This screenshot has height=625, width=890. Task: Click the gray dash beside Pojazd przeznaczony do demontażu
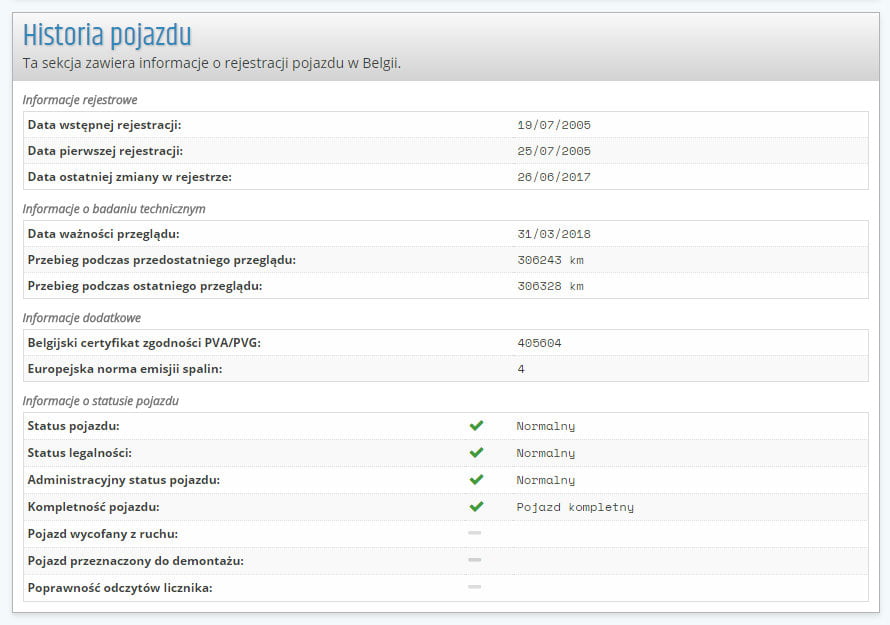tap(475, 560)
